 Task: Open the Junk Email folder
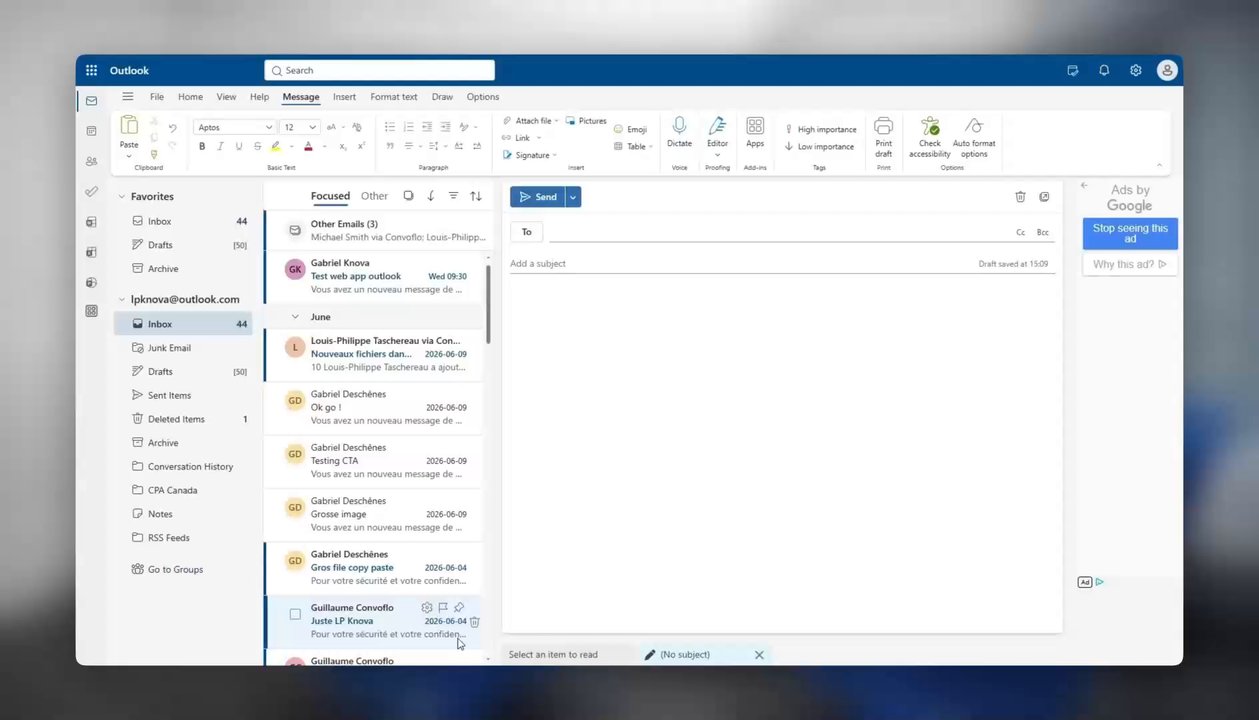[169, 348]
